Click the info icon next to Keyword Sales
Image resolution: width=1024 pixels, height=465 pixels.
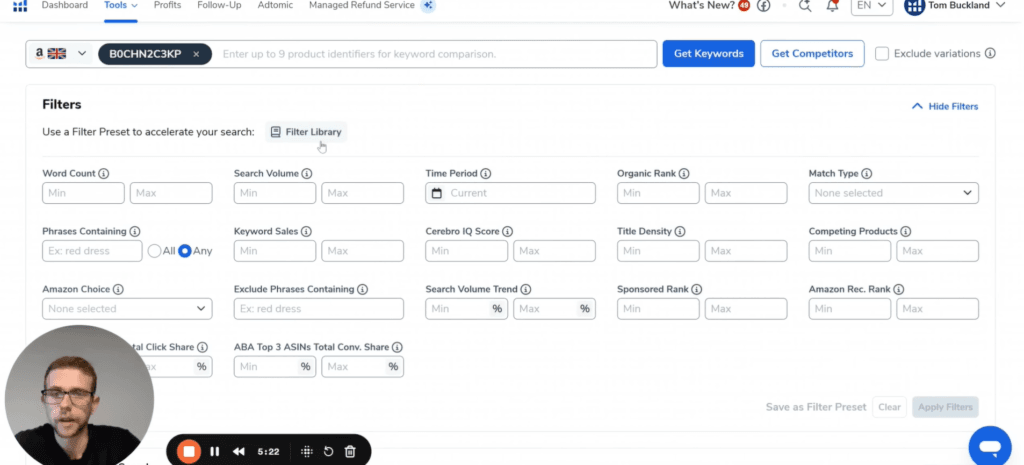(x=306, y=232)
